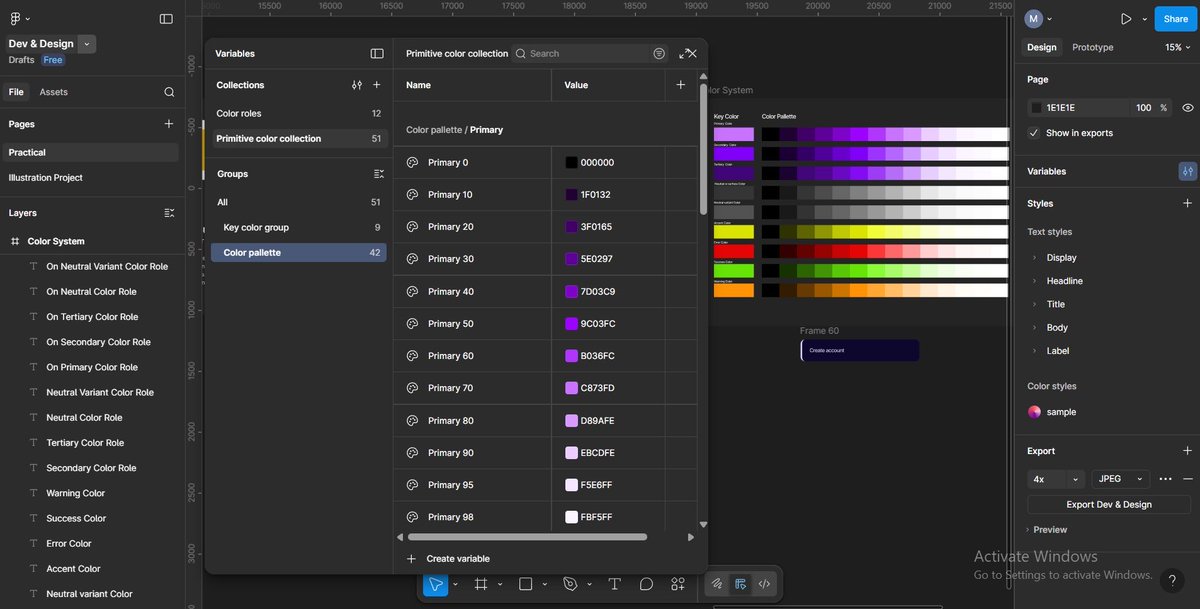Open the Illustration Project page
The width and height of the screenshot is (1200, 609).
tap(45, 178)
